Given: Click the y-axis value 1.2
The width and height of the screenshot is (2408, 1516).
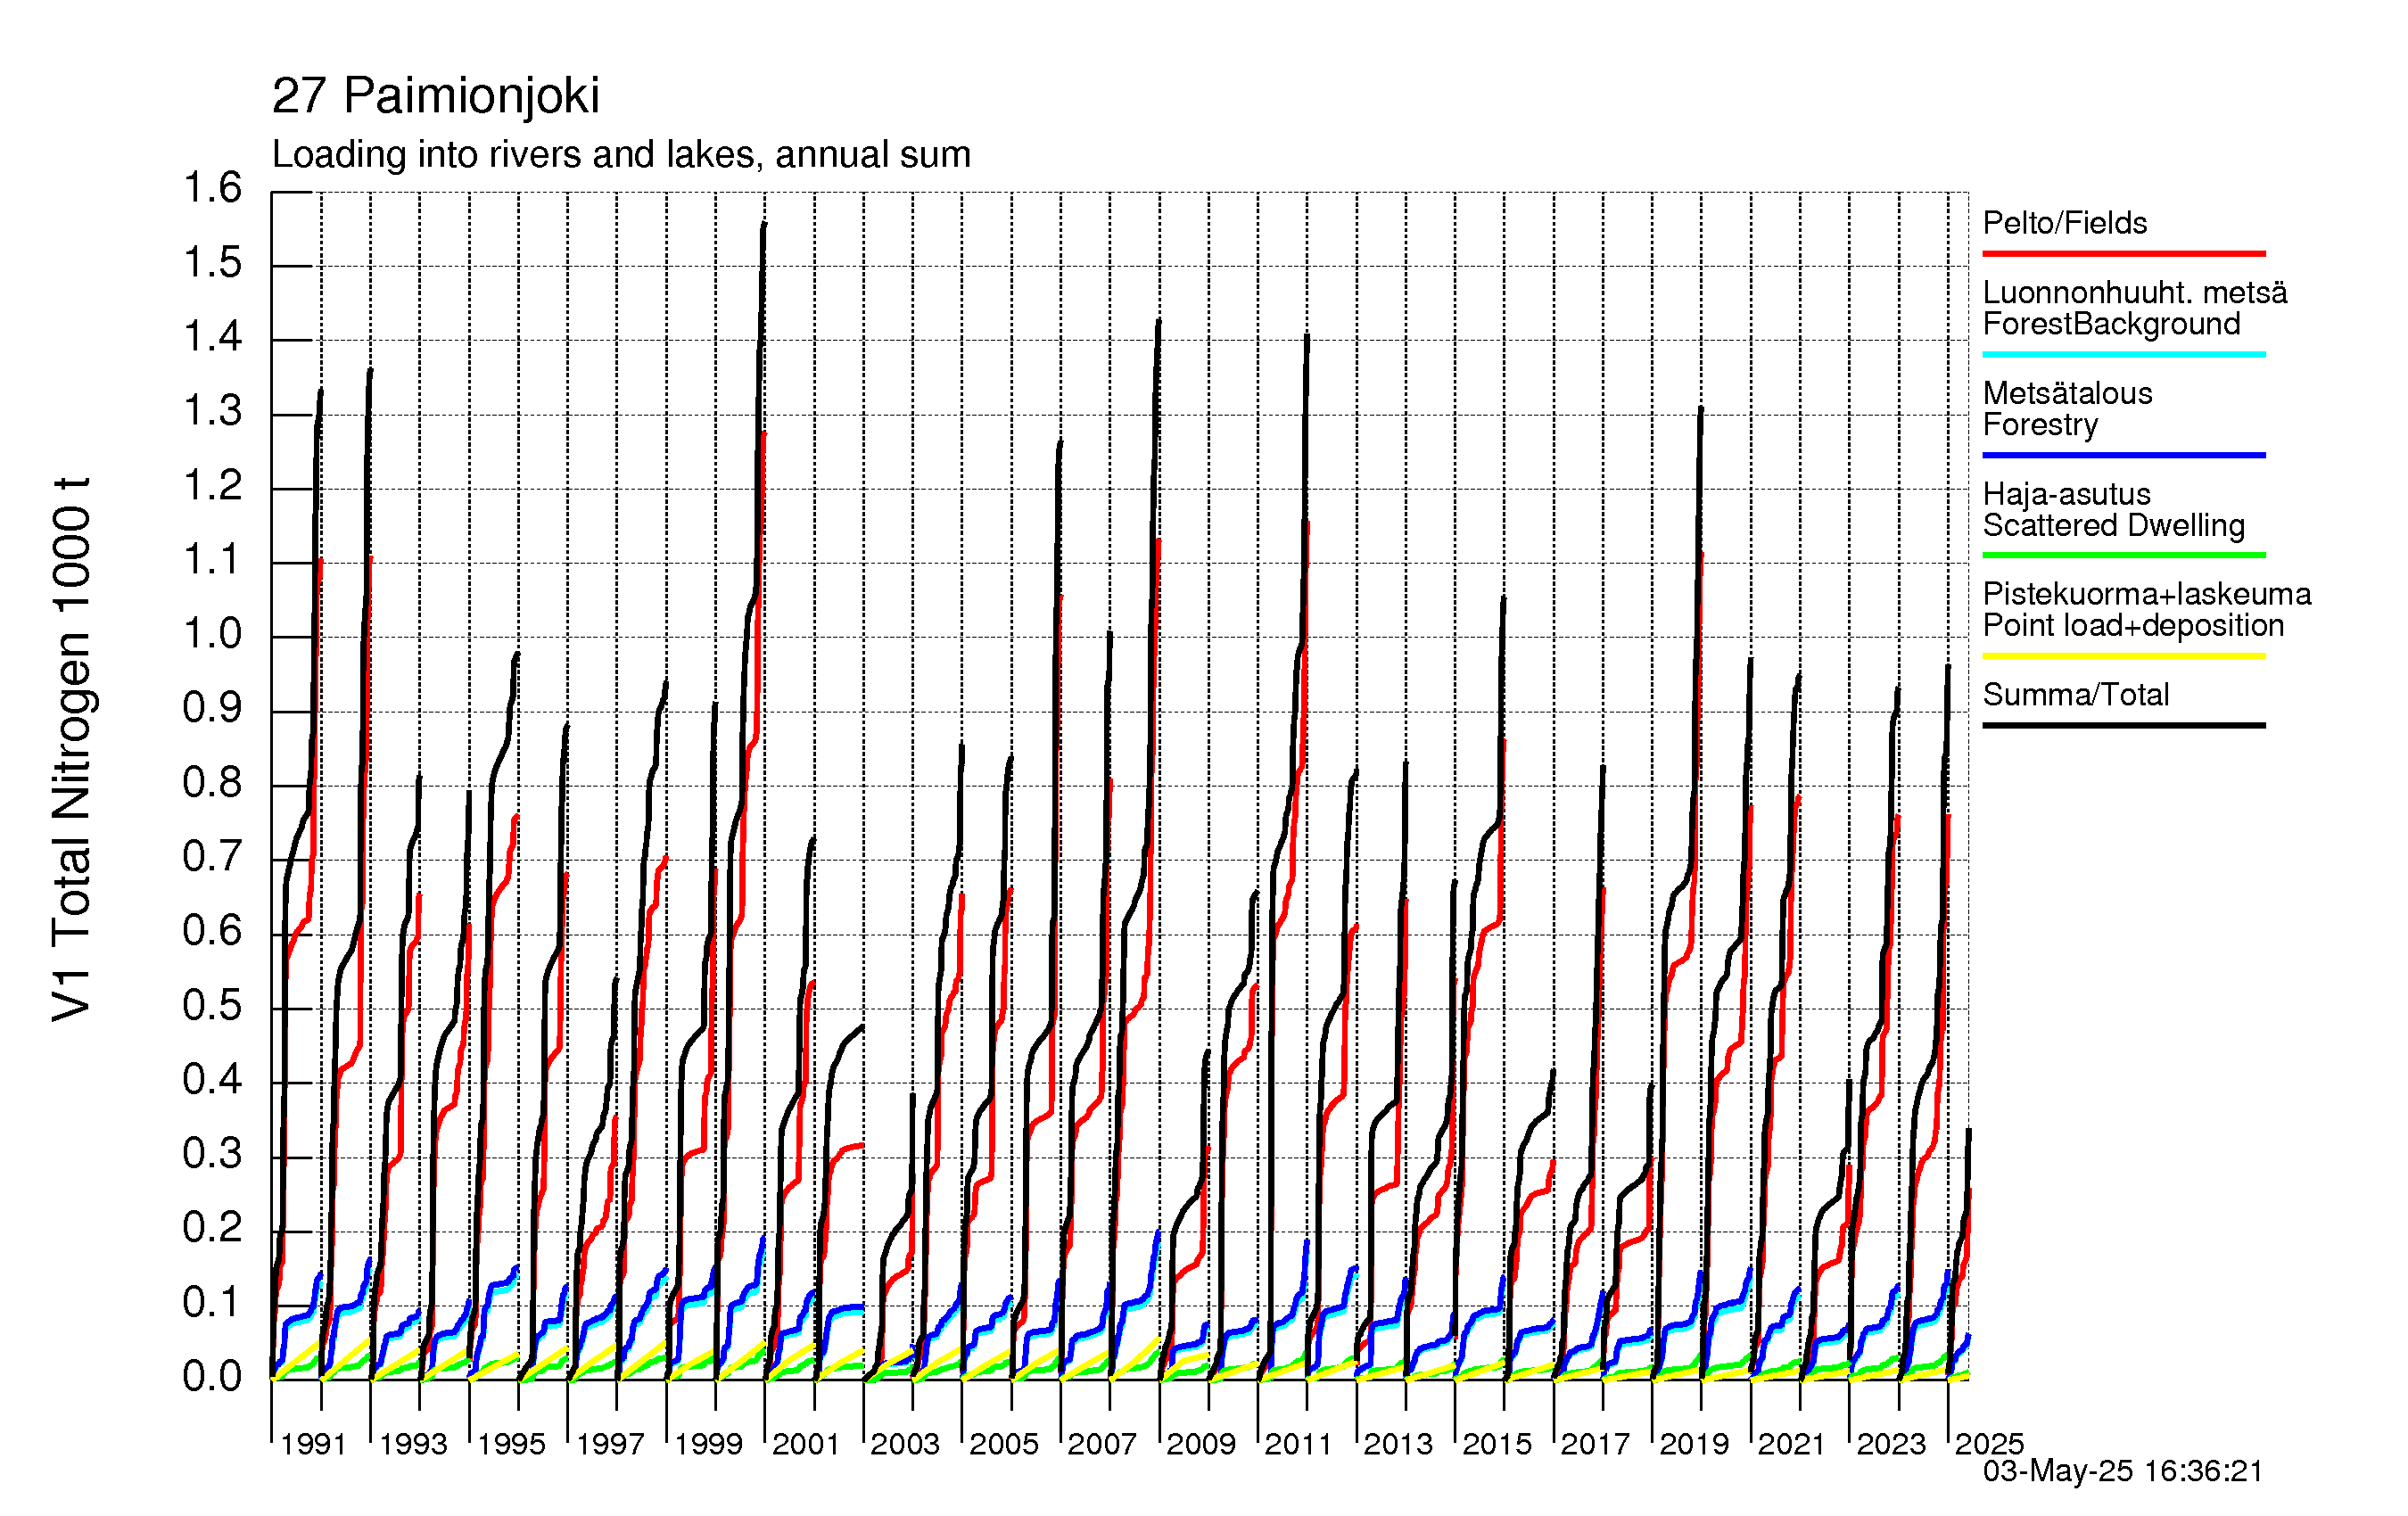Looking at the screenshot, I should point(212,486).
